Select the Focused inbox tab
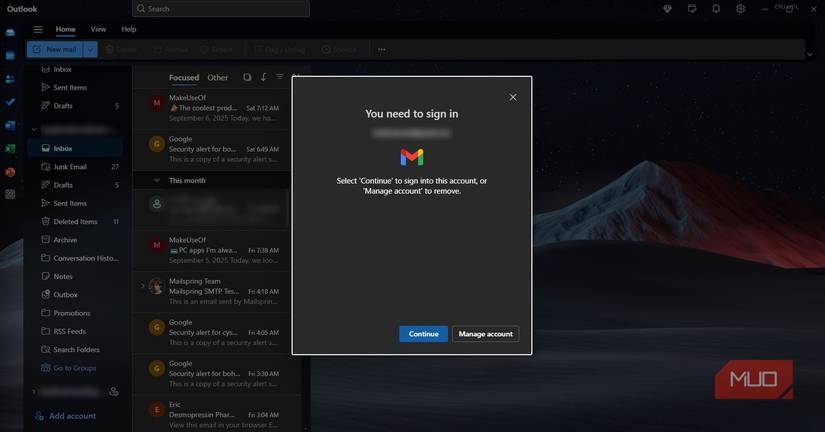 184,78
